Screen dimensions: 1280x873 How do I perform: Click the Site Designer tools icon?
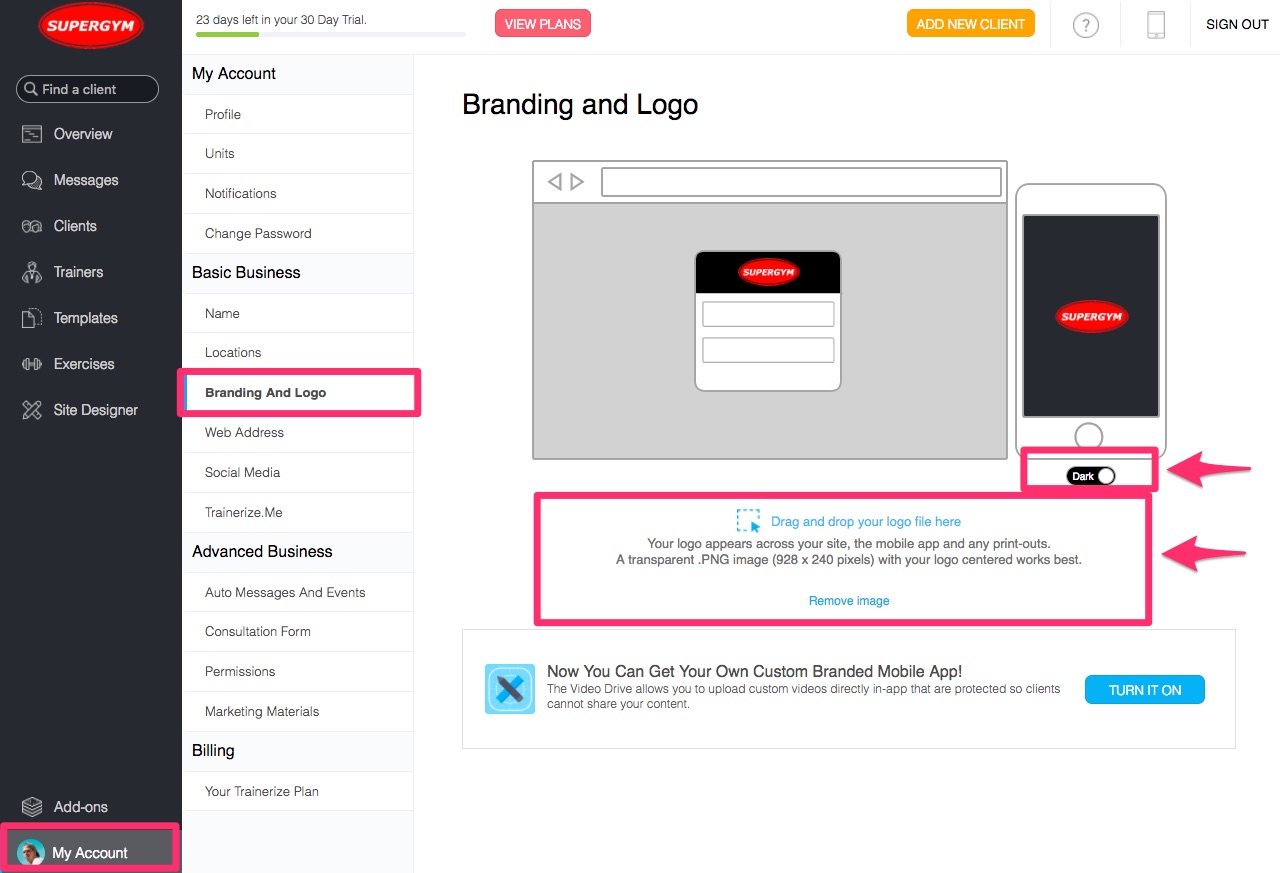point(32,410)
